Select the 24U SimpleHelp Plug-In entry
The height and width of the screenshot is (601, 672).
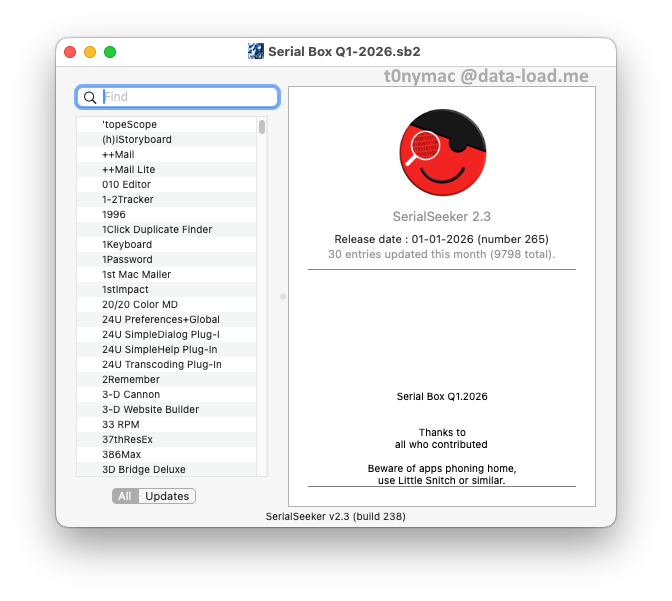167,349
